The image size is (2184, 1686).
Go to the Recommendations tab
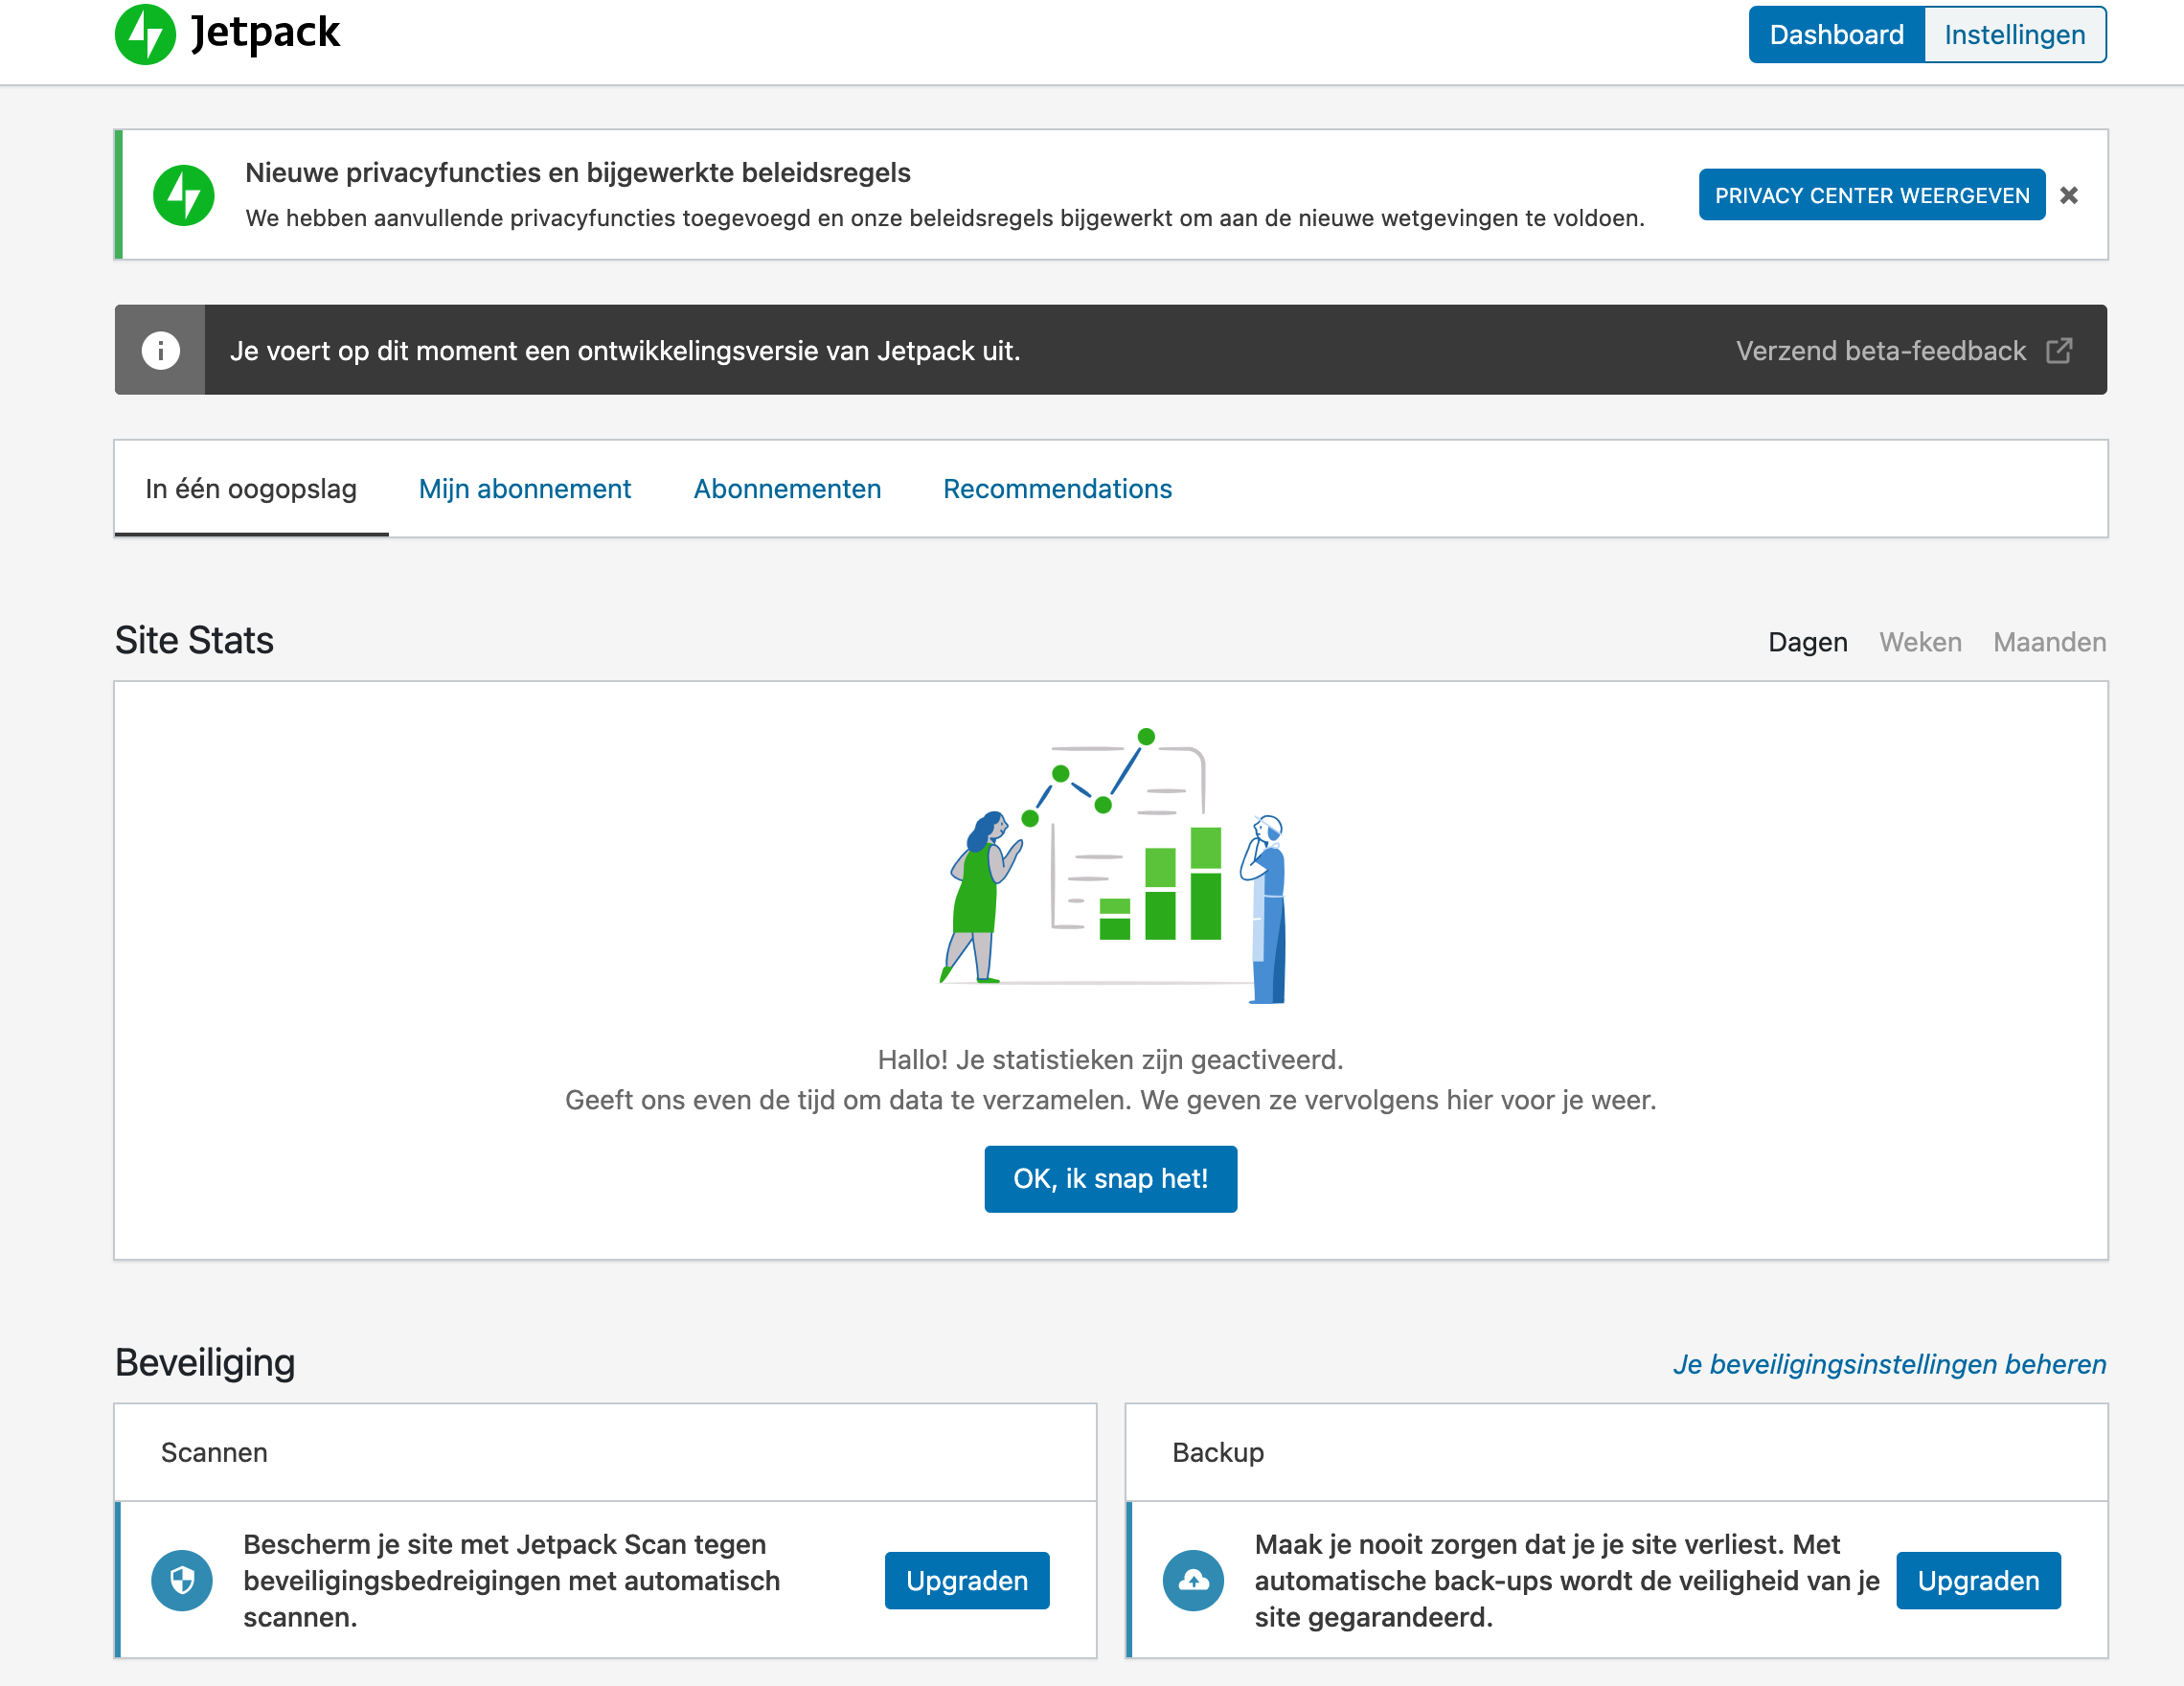click(1057, 489)
